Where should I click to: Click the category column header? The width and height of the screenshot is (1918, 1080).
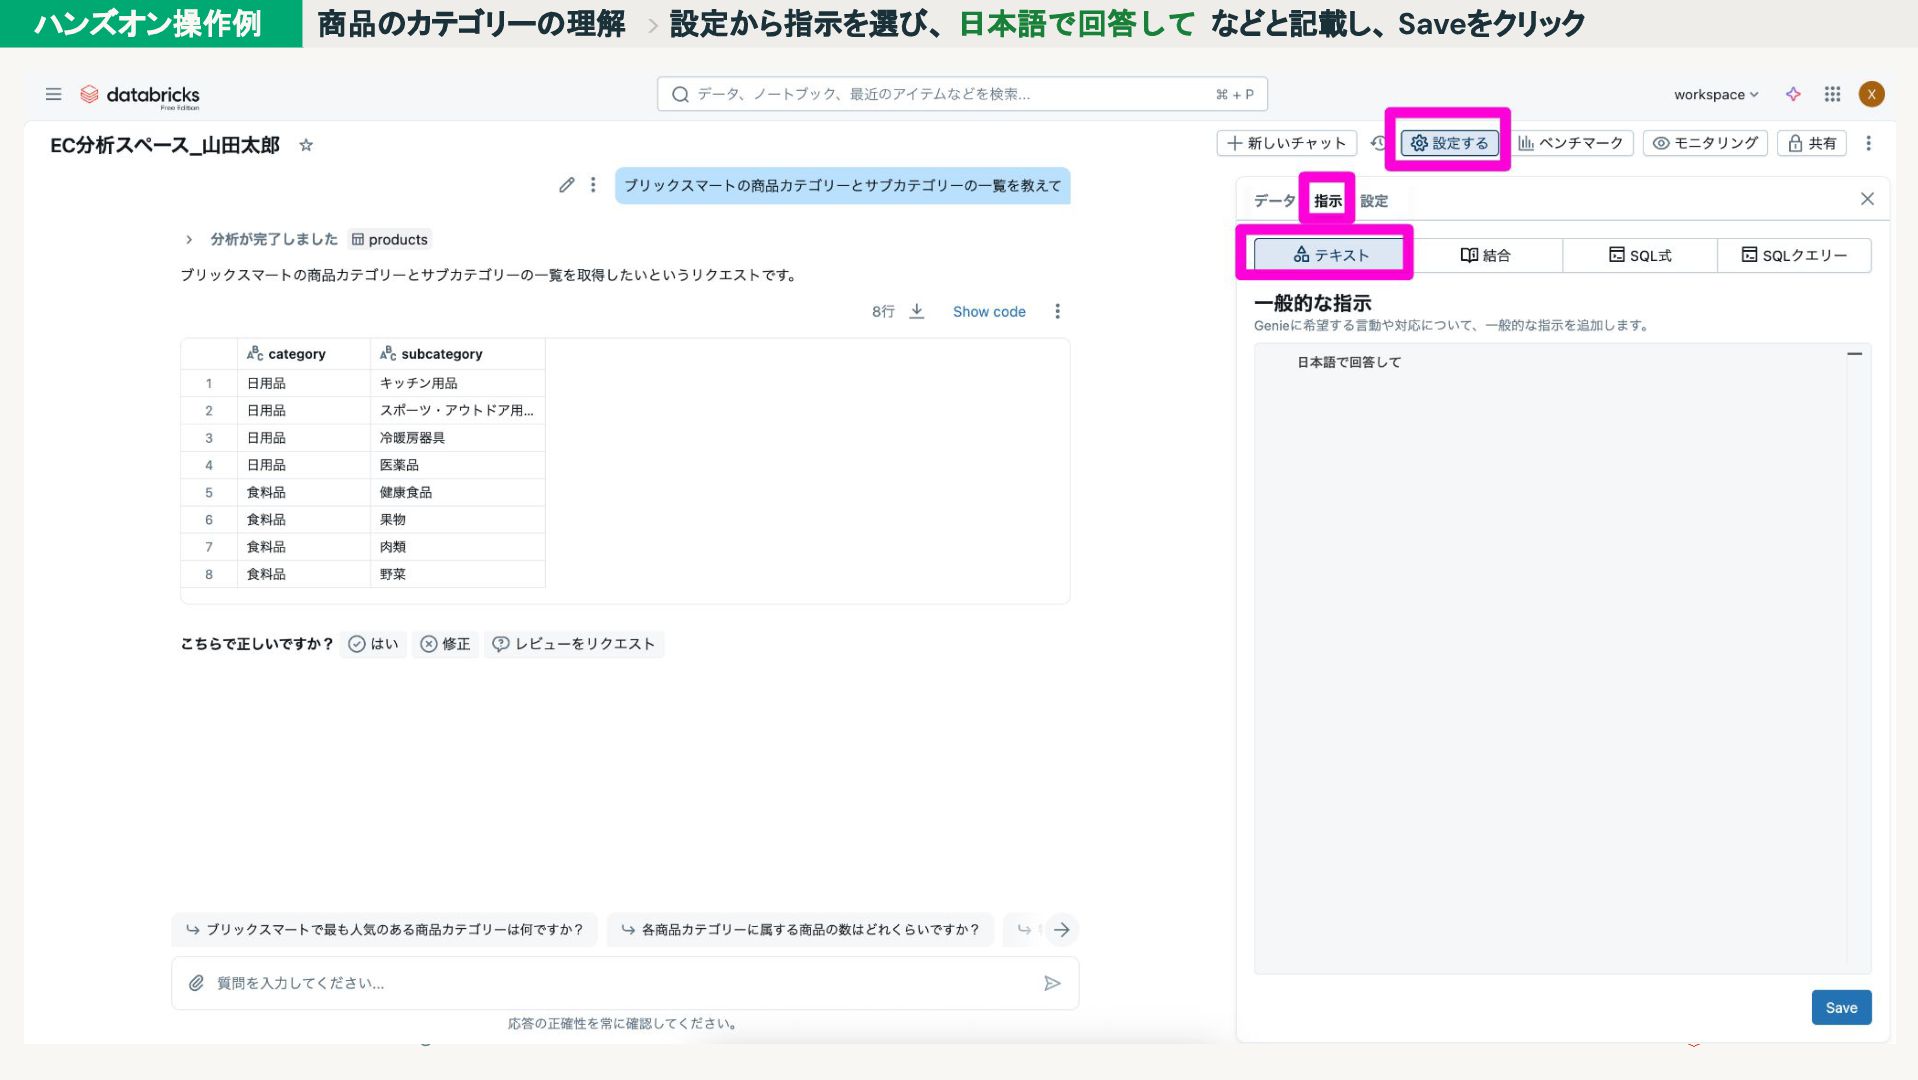[304, 354]
